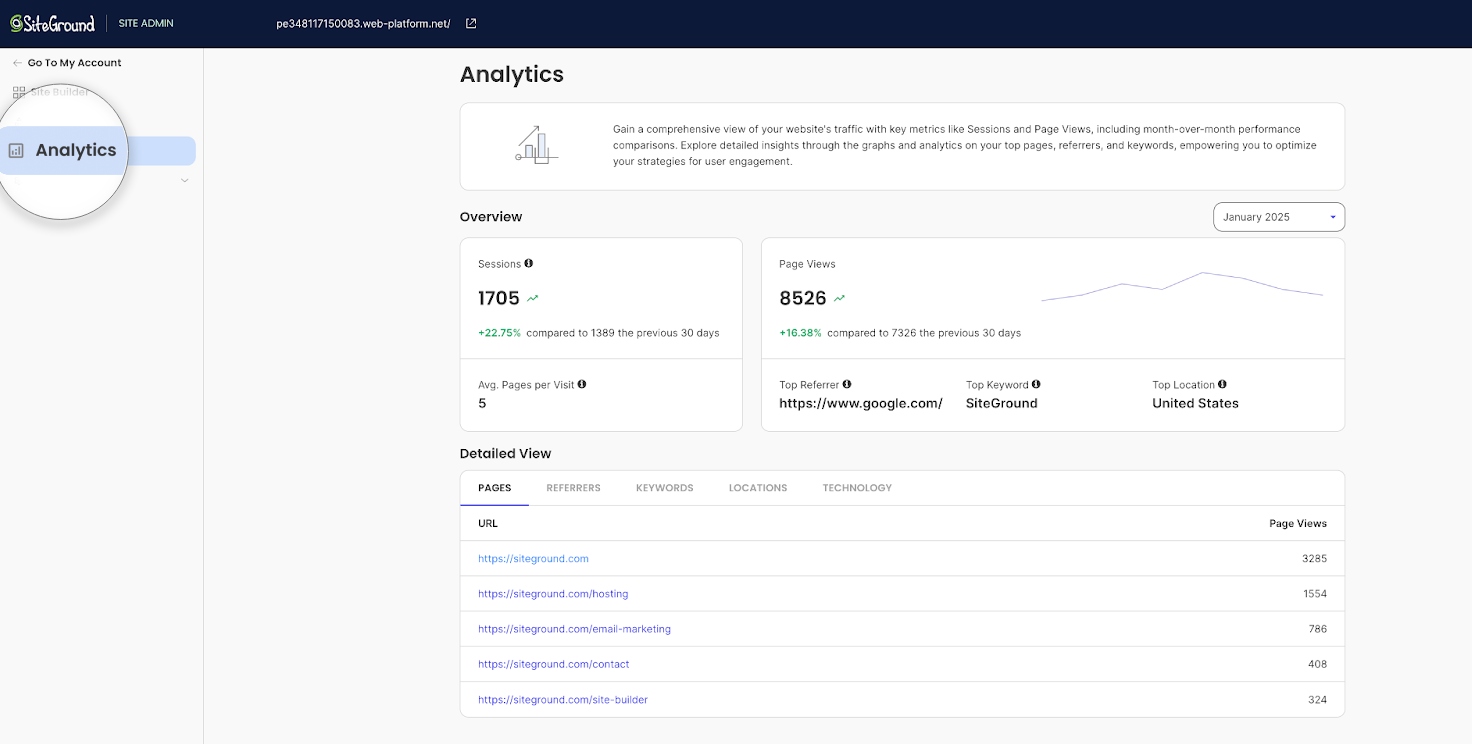Viewport: 1472px width, 744px height.
Task: Click the Sessions info icon
Action: click(x=528, y=263)
